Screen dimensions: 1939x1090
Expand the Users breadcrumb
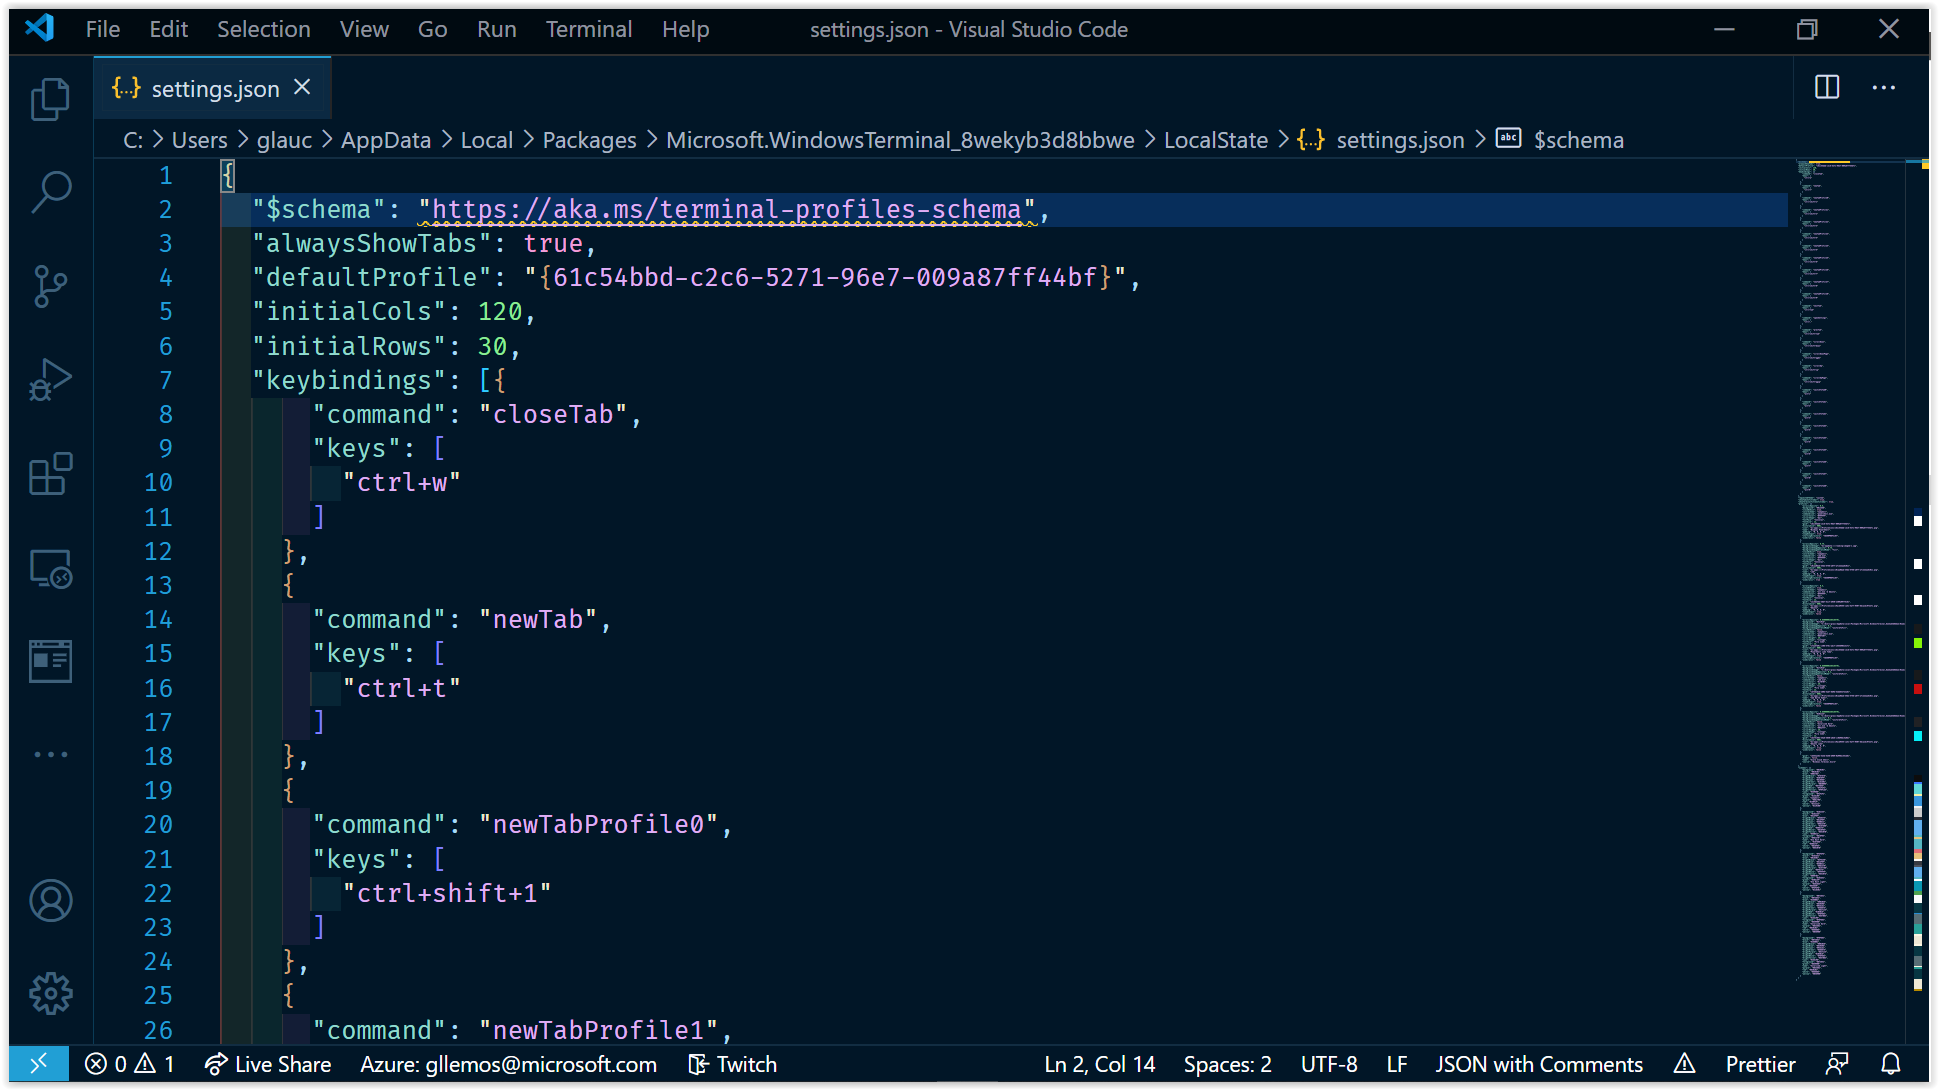pos(199,140)
